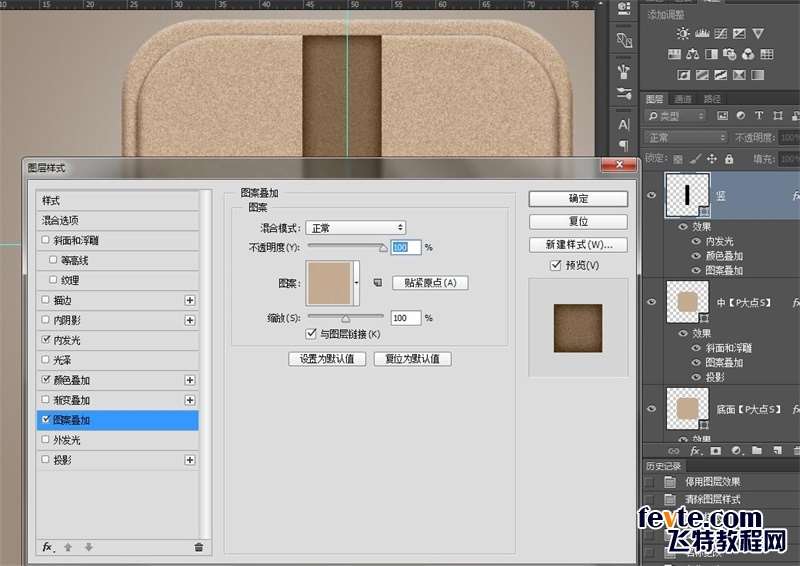Viewport: 800px width, 566px height.
Task: Open the 混合模式 (Blend Mode) dropdown
Action: 355,228
